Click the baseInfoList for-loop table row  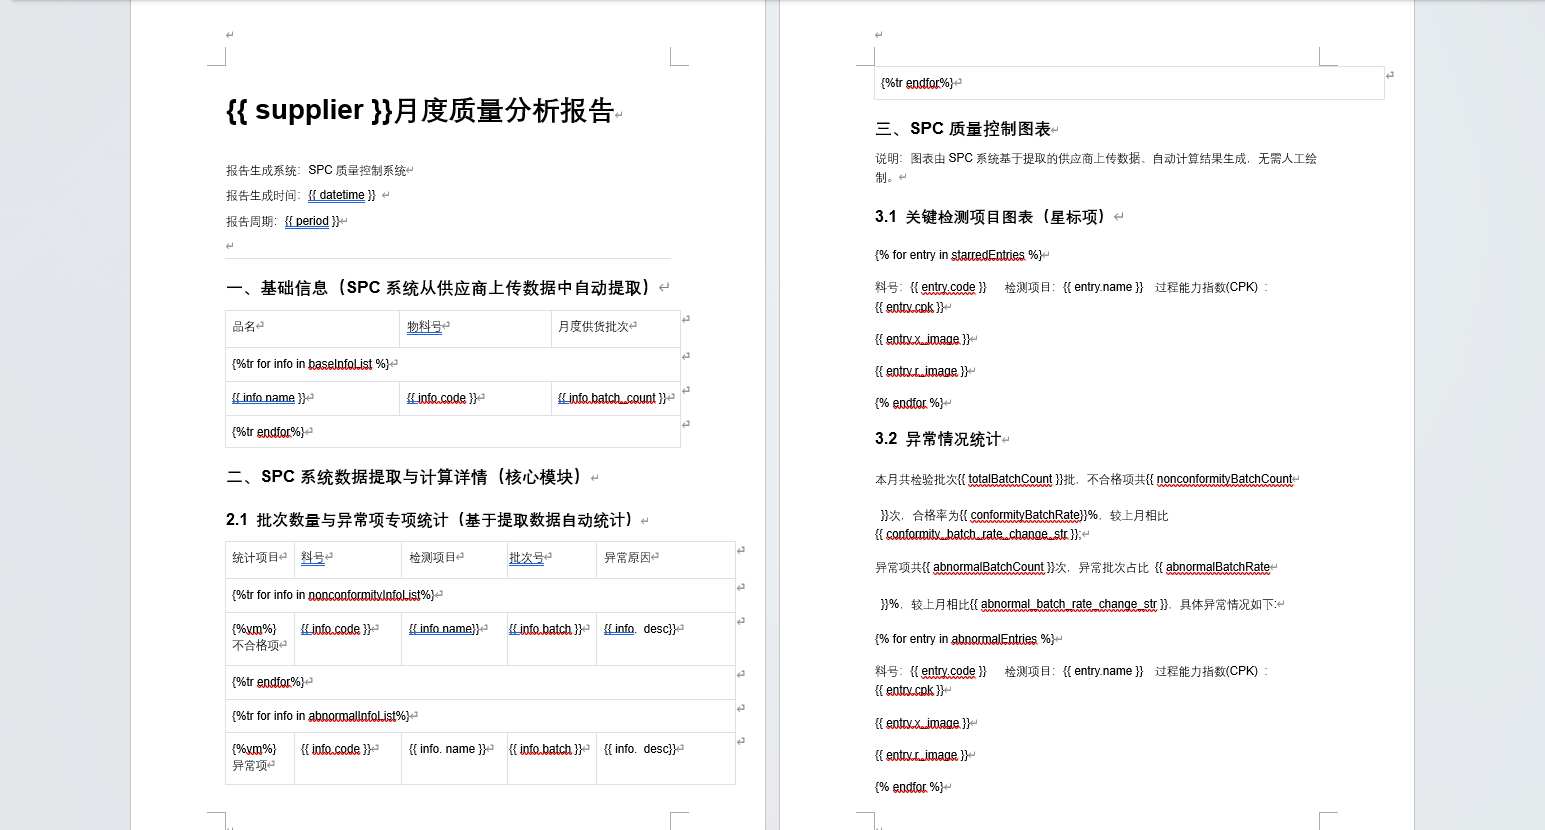click(x=310, y=365)
